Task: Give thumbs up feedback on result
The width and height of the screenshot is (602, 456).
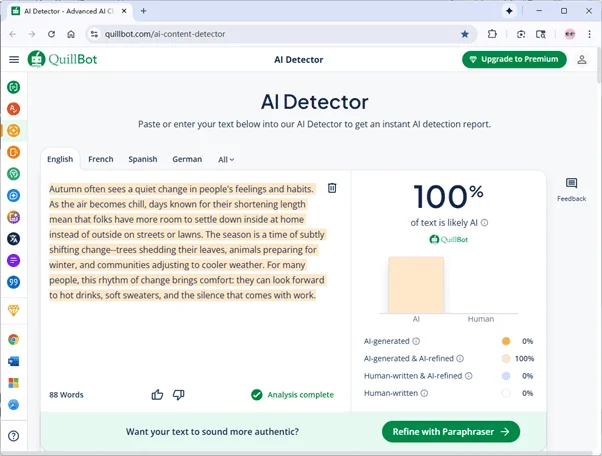Action: point(157,395)
